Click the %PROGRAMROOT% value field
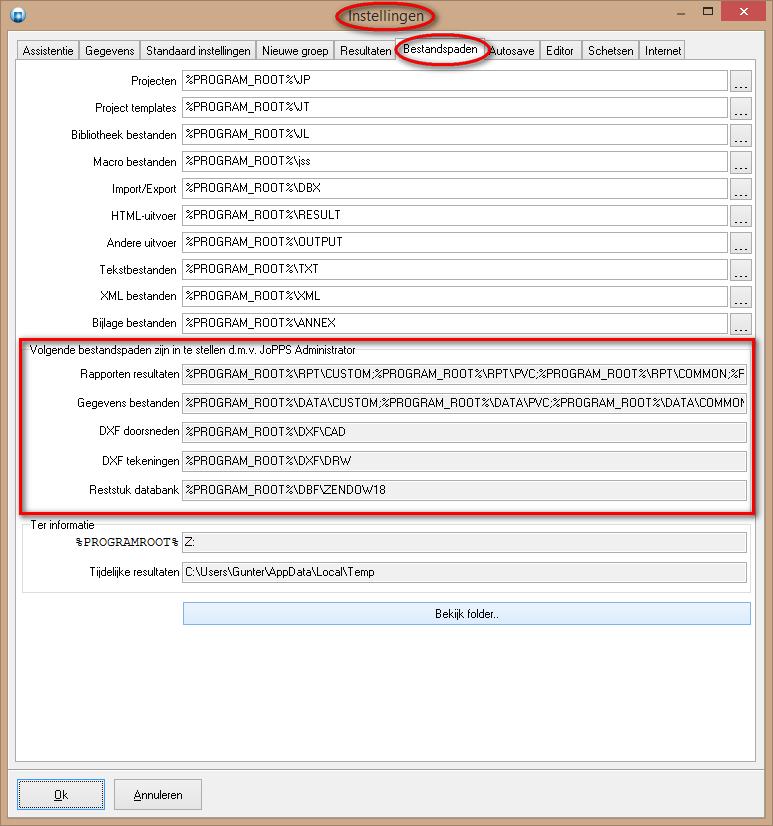This screenshot has width=773, height=826. [464, 543]
